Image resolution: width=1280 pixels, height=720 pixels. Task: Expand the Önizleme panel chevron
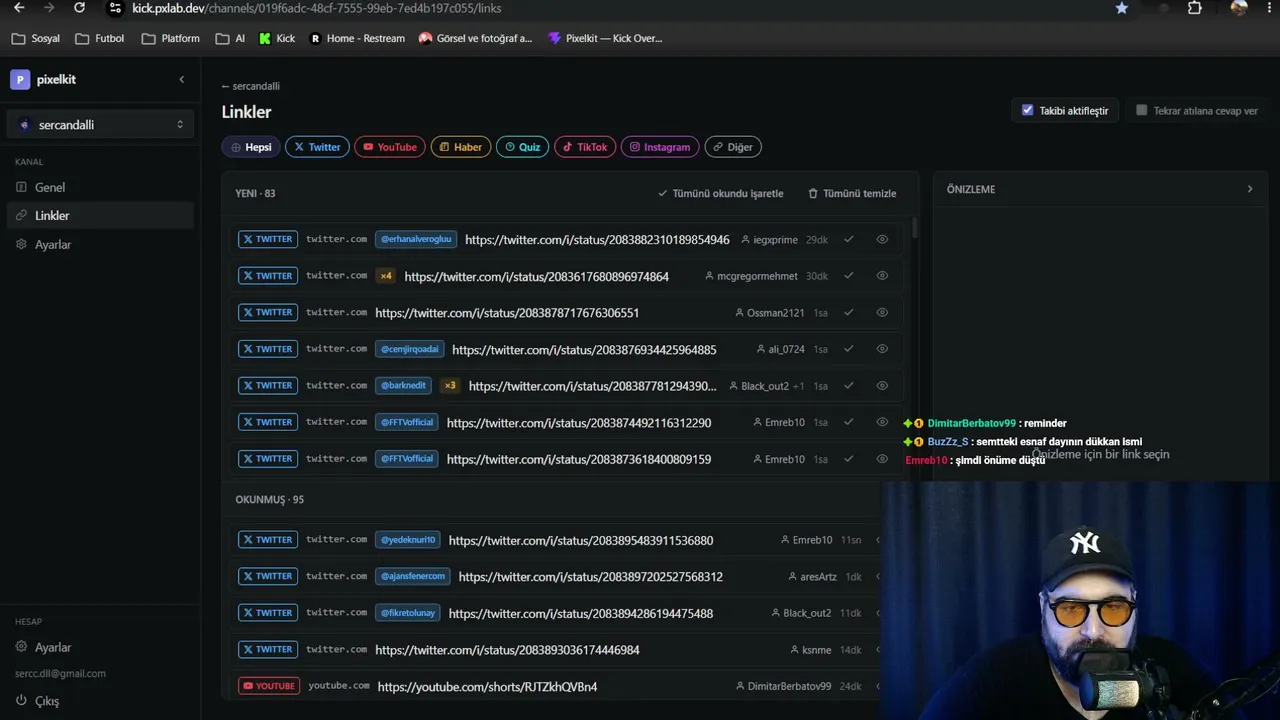point(1249,189)
